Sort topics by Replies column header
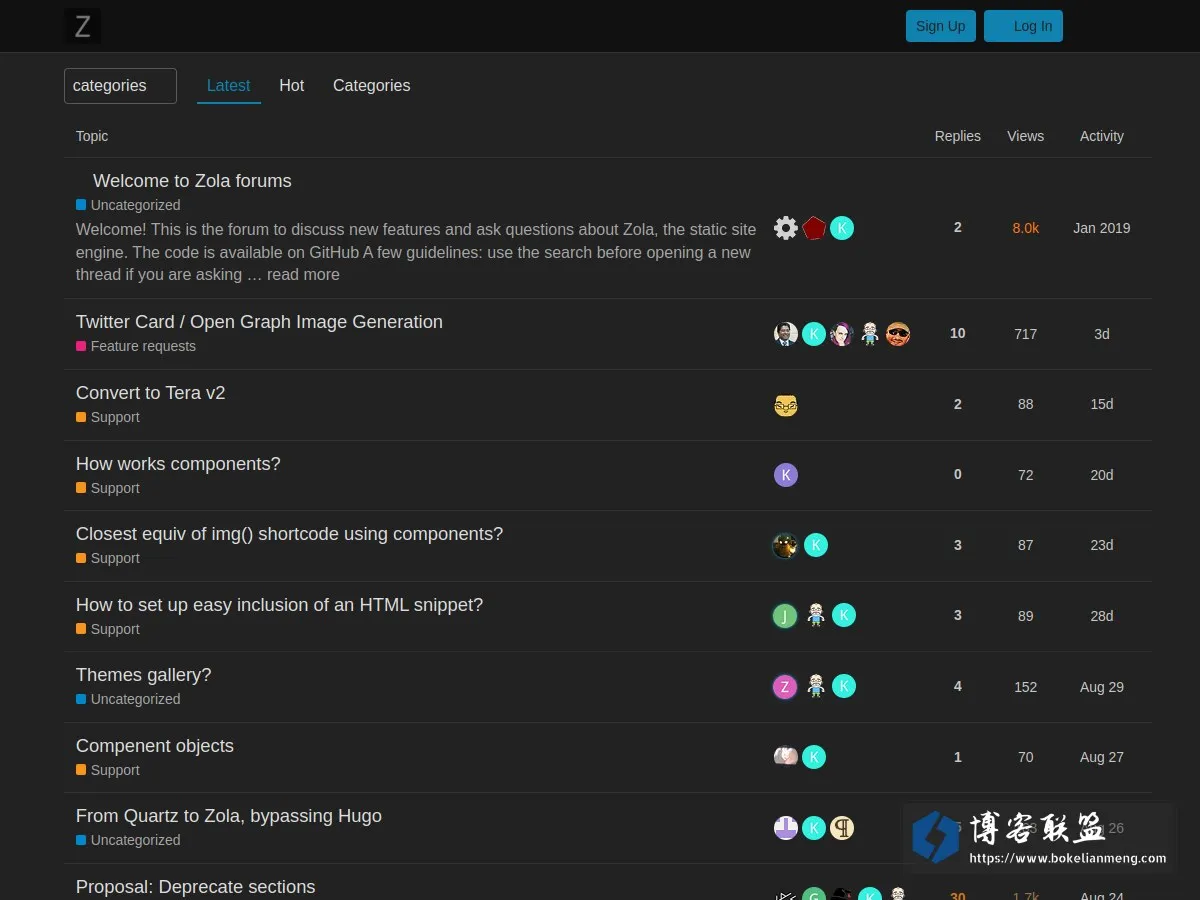Image resolution: width=1200 pixels, height=900 pixels. pos(958,136)
